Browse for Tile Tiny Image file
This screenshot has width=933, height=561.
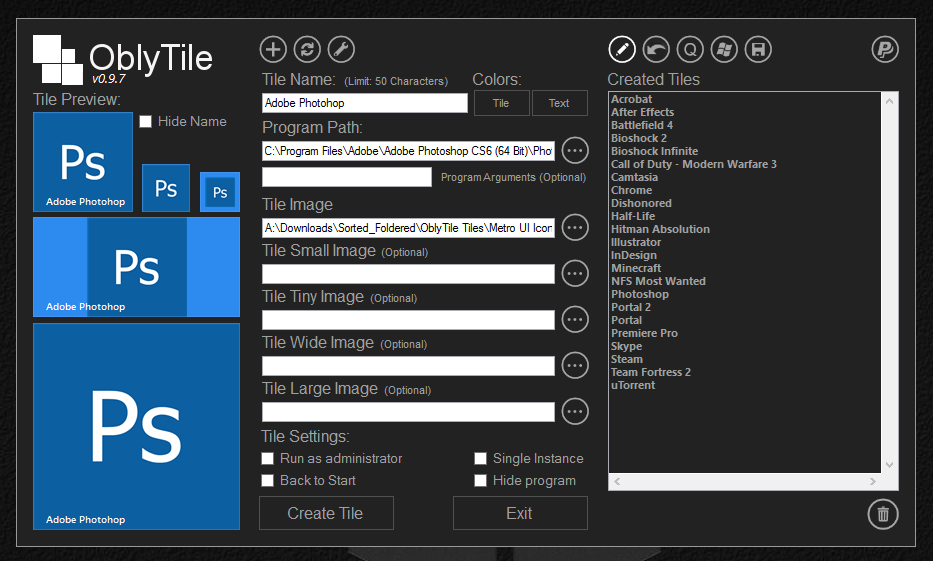pyautogui.click(x=575, y=319)
